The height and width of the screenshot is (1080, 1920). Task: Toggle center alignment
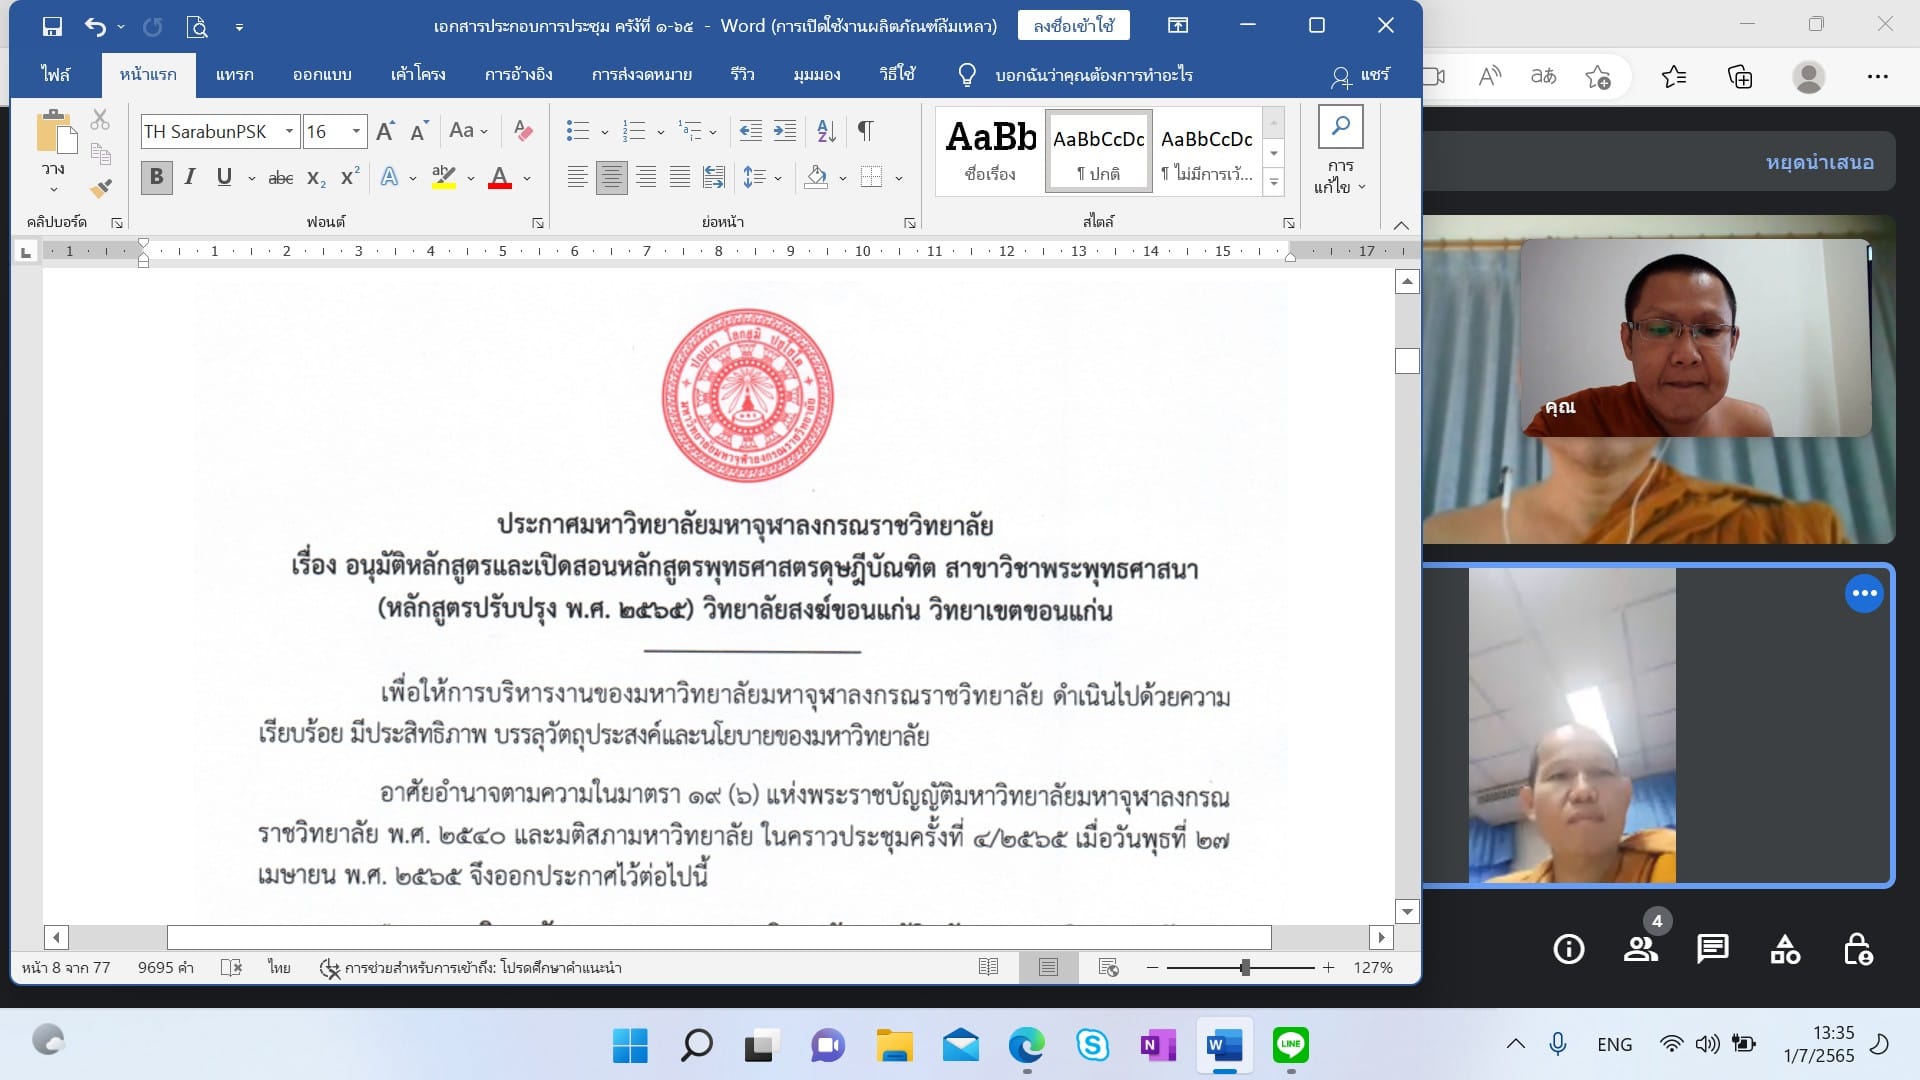(611, 177)
